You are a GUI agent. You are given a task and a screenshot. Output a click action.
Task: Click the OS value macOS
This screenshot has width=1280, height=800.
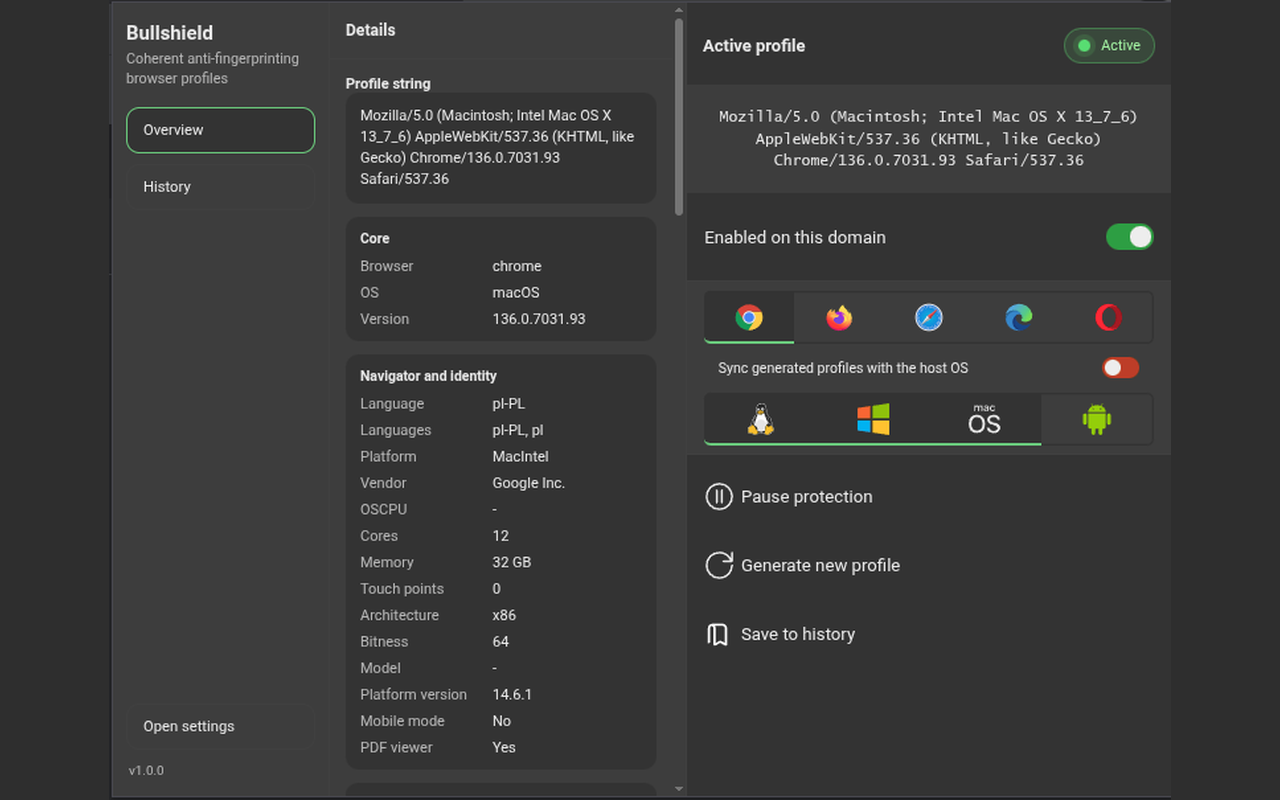coord(516,292)
